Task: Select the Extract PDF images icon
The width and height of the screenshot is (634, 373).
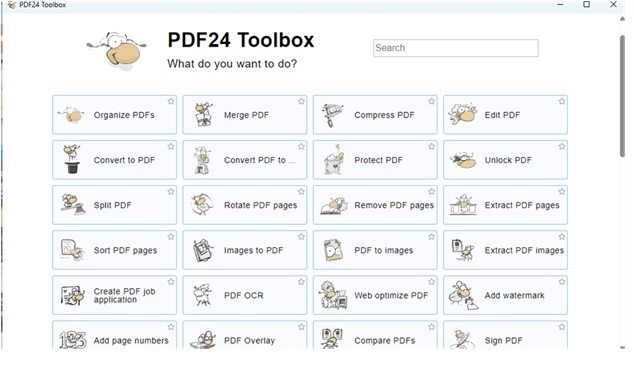Action: point(463,250)
